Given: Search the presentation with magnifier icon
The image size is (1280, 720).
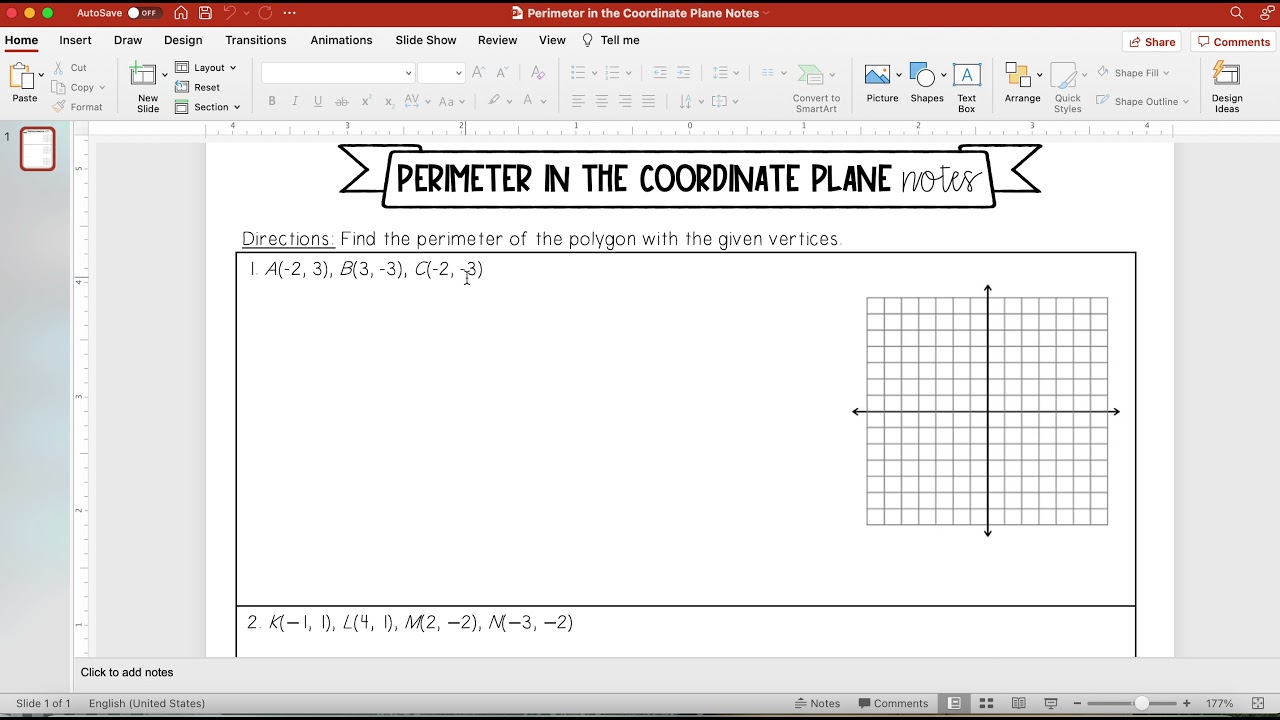Looking at the screenshot, I should coord(1237,13).
